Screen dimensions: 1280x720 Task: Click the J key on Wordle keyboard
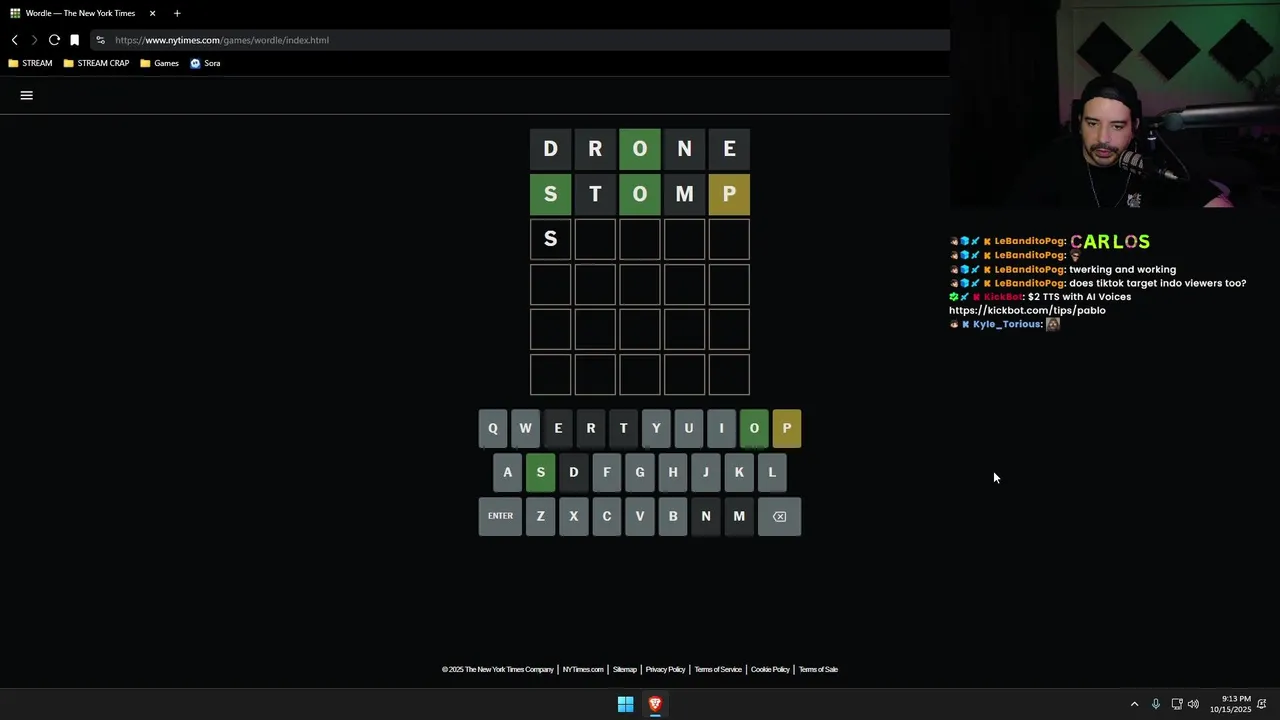pos(706,472)
